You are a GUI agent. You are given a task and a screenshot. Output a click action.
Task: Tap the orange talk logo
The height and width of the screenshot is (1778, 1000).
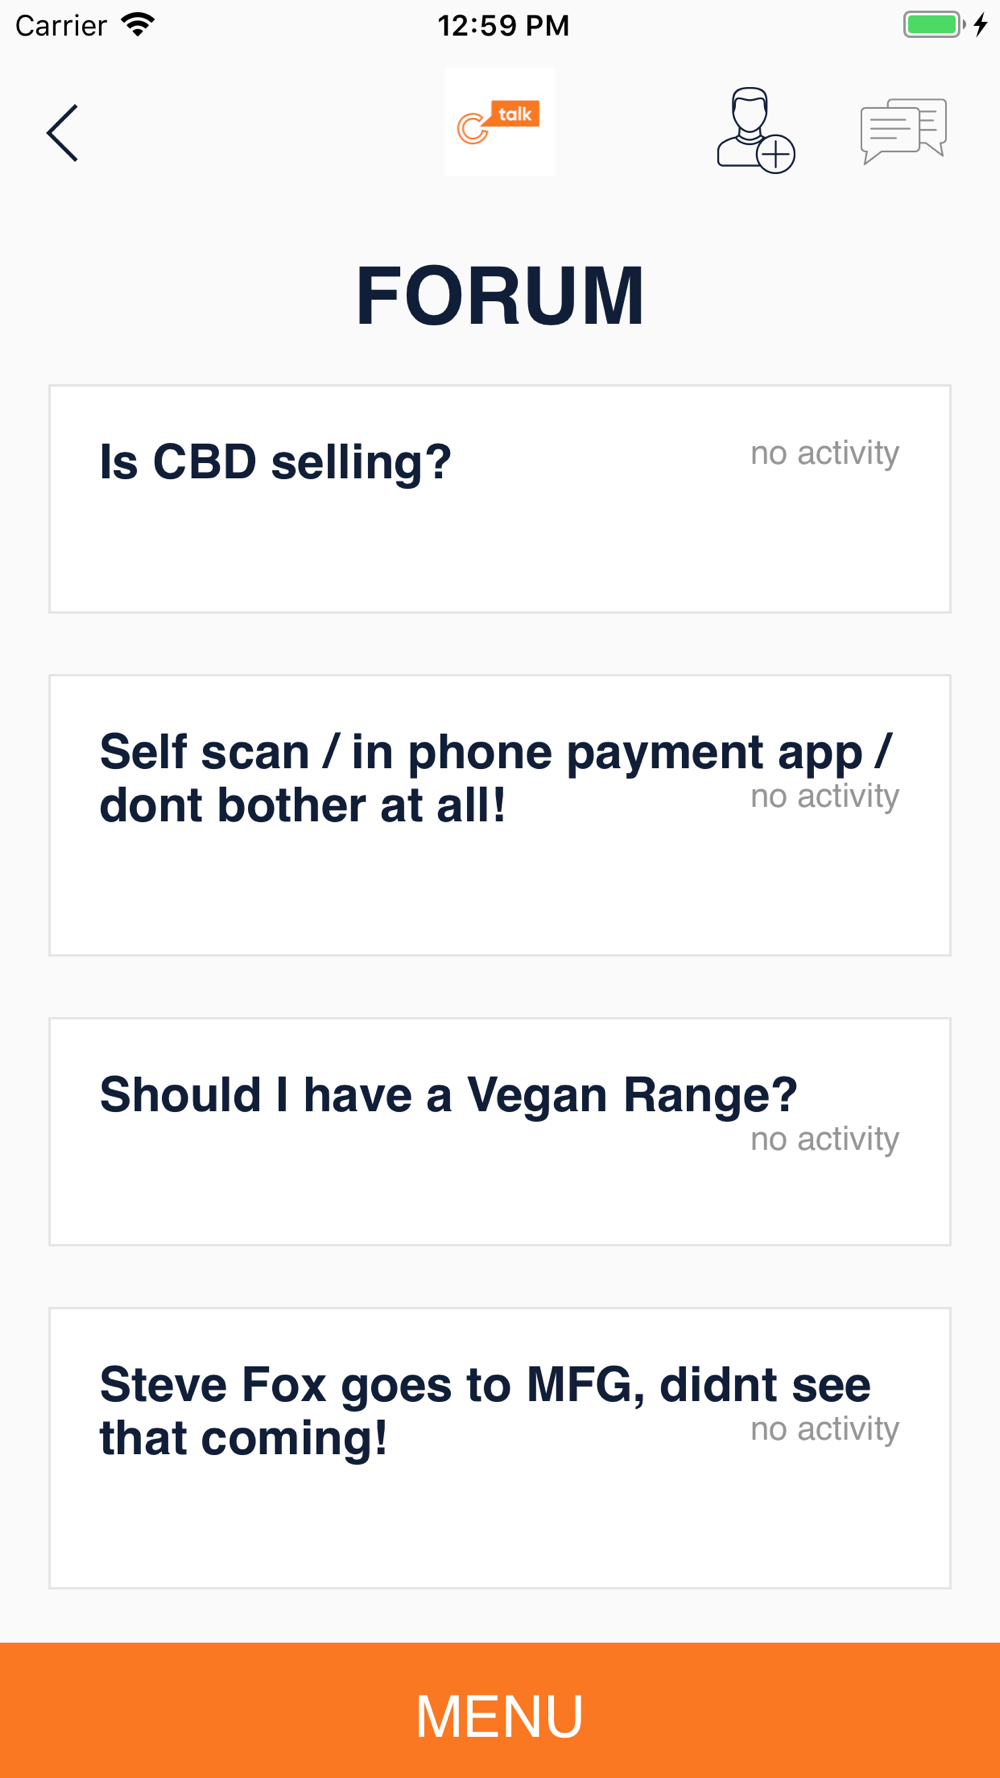click(500, 122)
